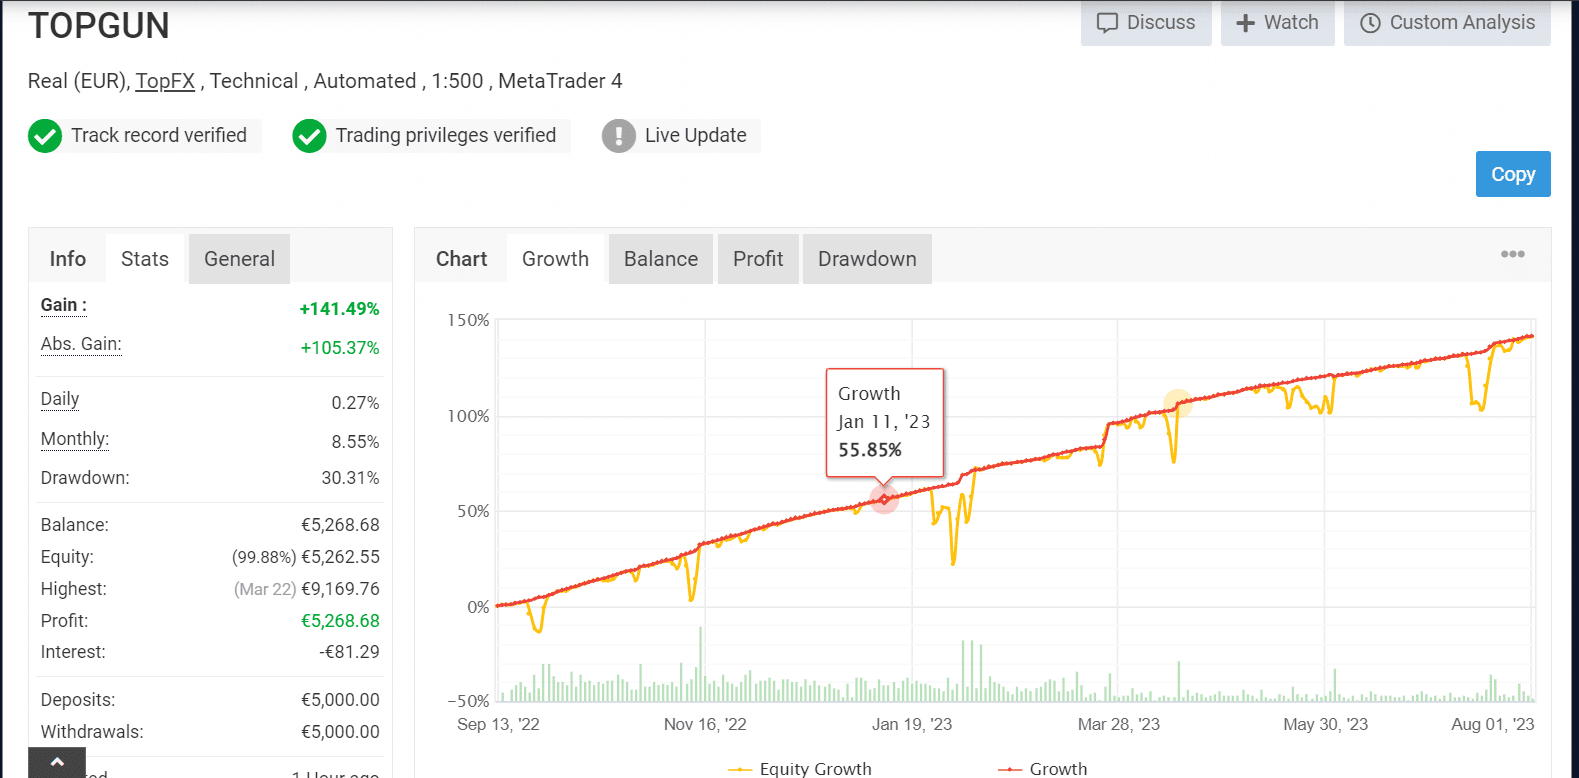
Task: Click the TOPGUN system title
Action: click(x=99, y=26)
